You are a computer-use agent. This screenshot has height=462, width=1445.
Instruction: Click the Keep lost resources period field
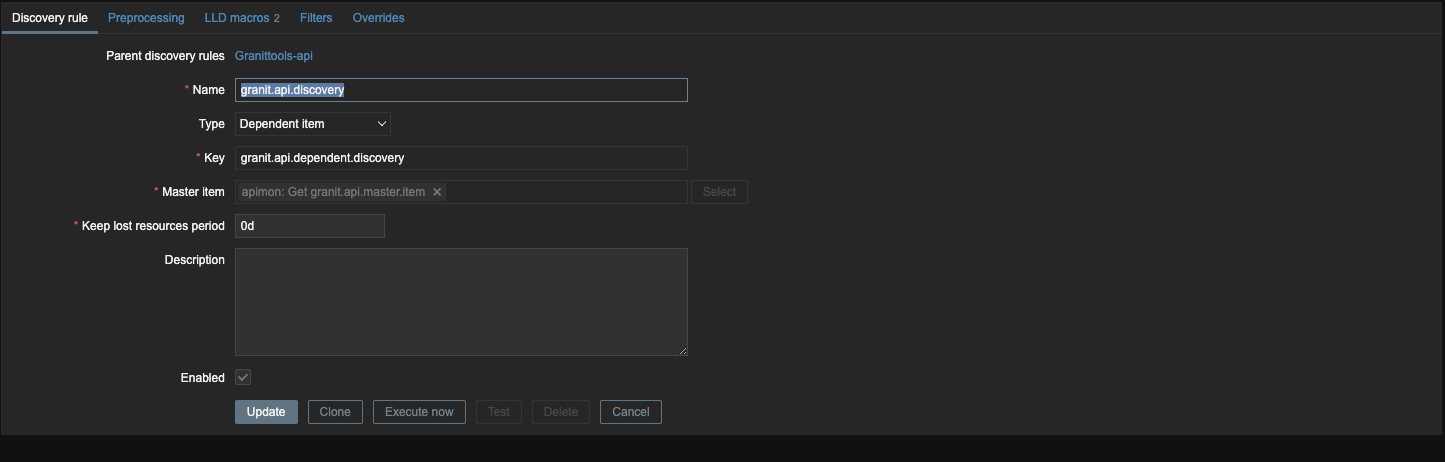click(x=310, y=226)
